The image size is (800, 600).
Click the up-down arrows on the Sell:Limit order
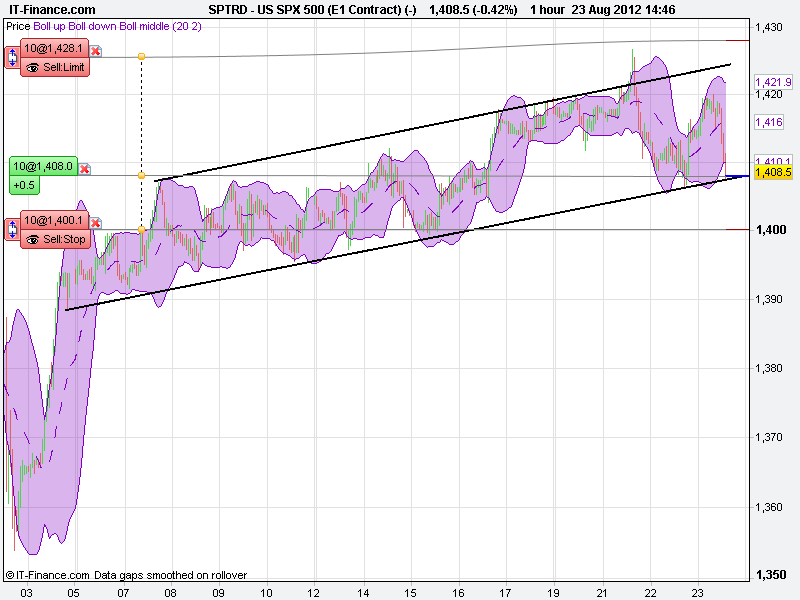tap(12, 57)
